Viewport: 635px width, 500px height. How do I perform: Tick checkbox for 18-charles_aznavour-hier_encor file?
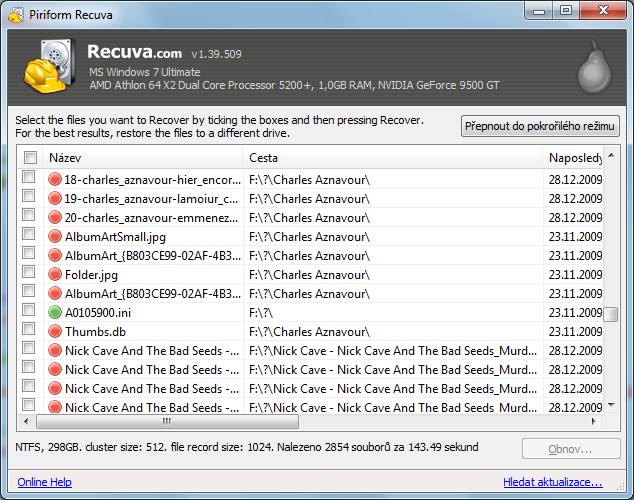[x=29, y=177]
